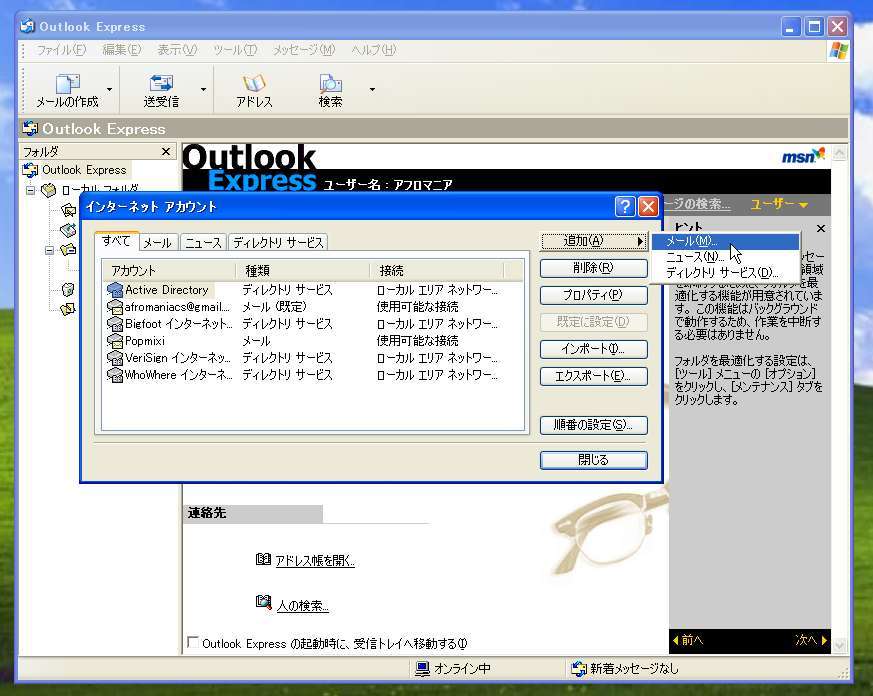Screen dimensions: 873x696
Task: Choose メール(M)... from the 追加 submenu
Action: [725, 241]
